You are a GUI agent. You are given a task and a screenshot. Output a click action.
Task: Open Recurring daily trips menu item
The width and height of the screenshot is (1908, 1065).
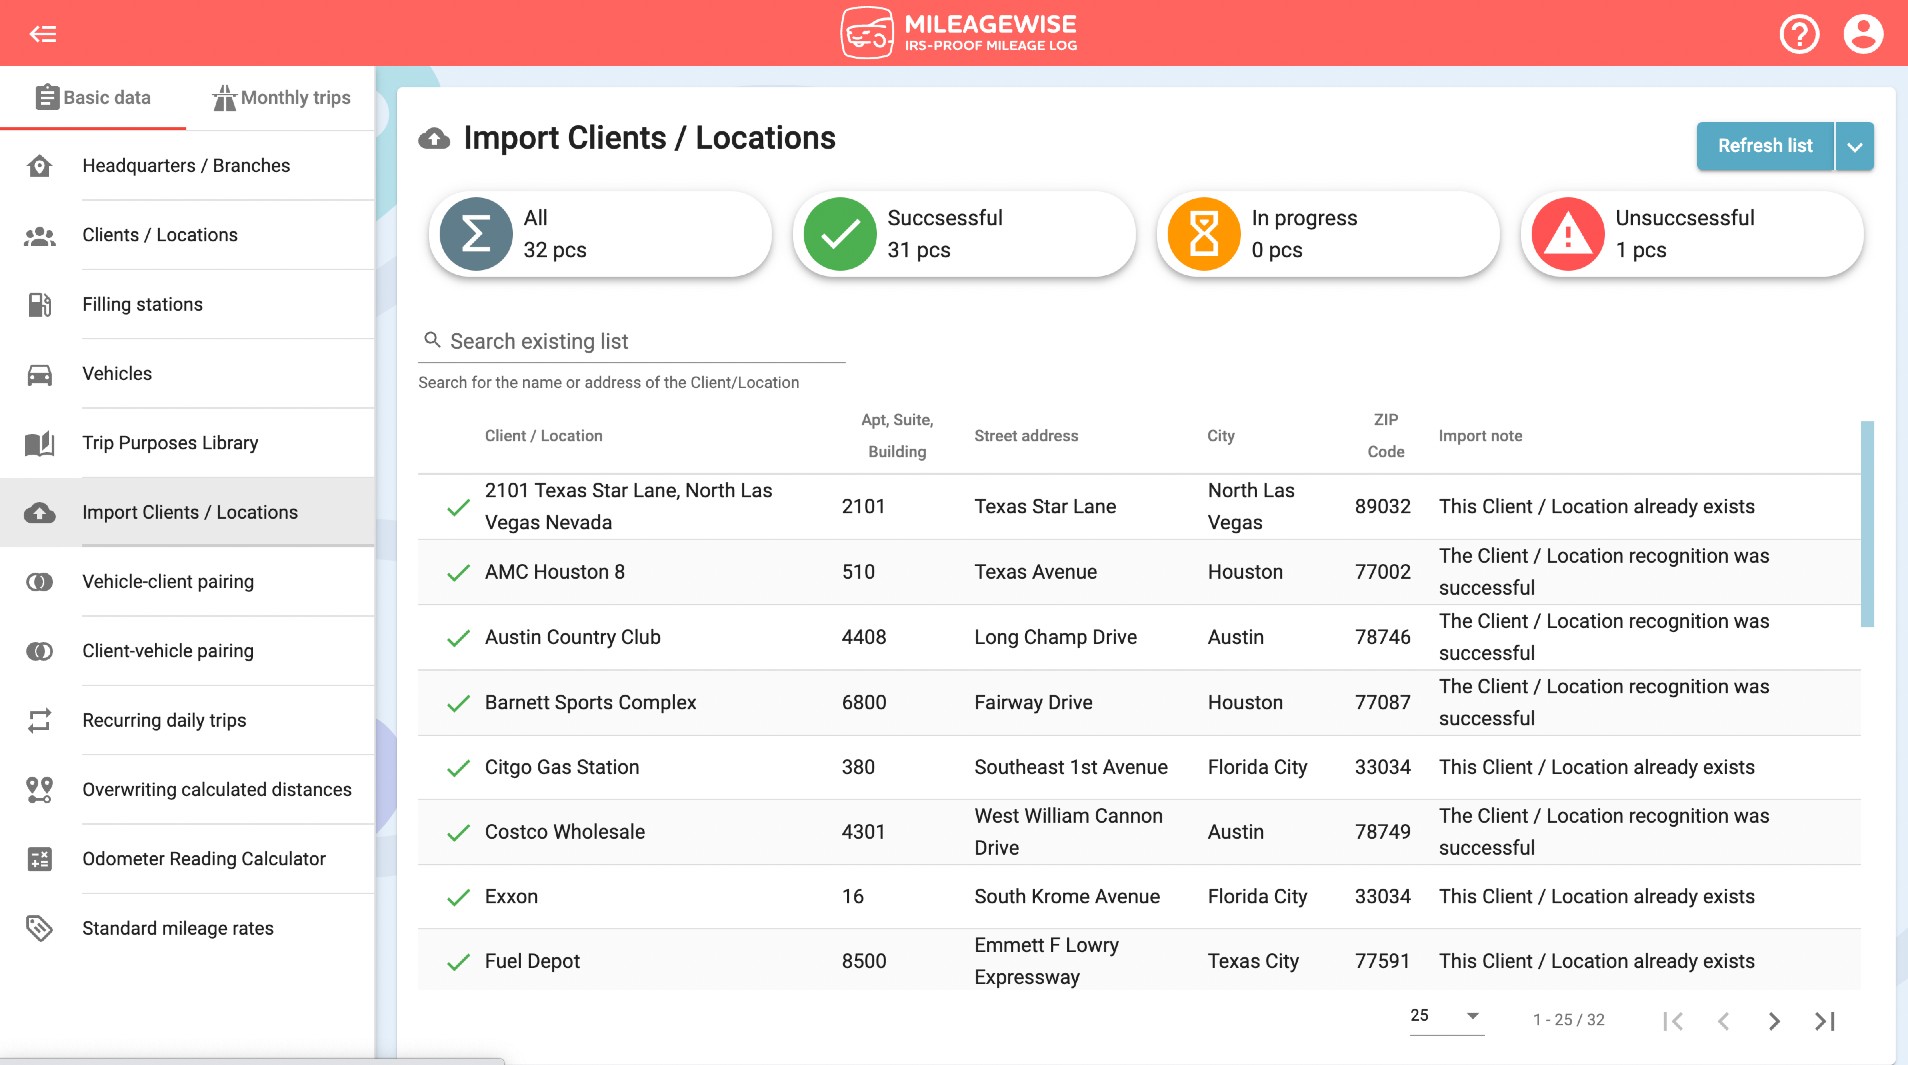click(x=187, y=721)
